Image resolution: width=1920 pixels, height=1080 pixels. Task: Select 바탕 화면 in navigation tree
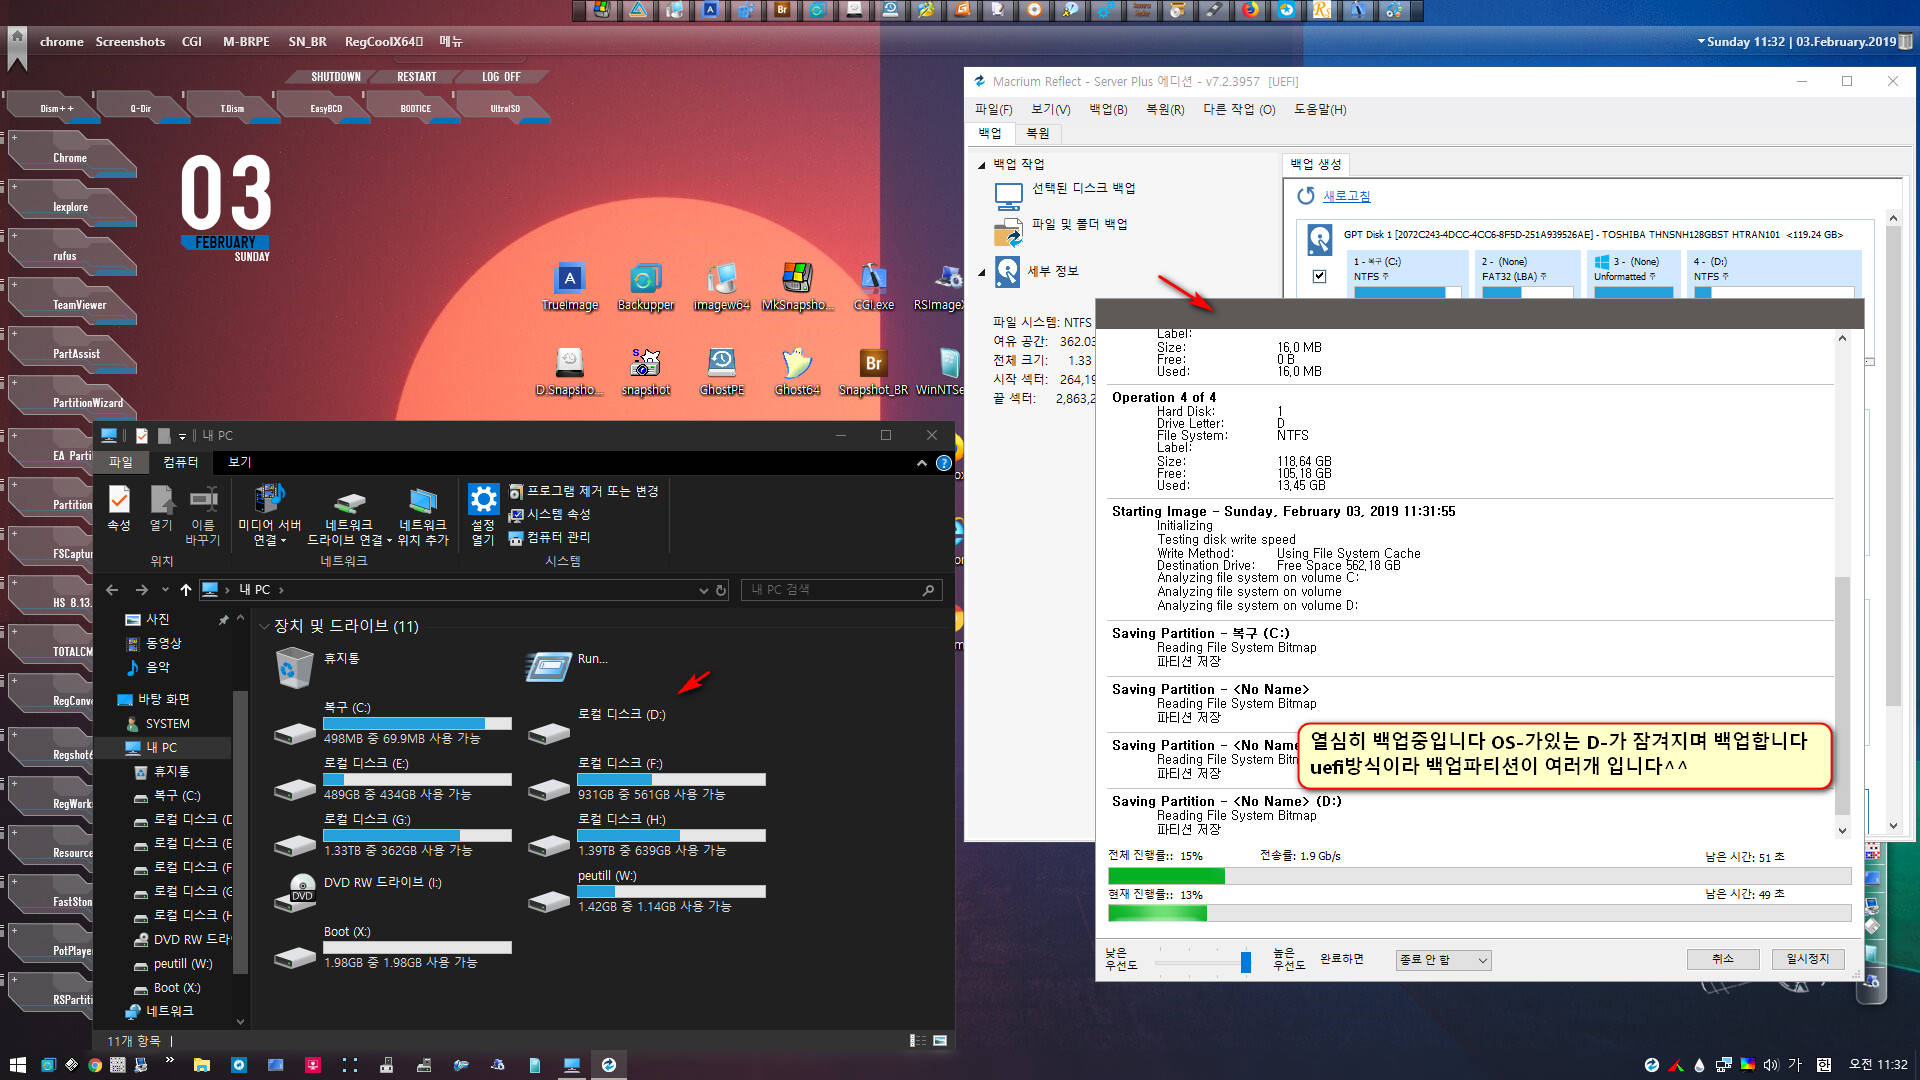163,700
